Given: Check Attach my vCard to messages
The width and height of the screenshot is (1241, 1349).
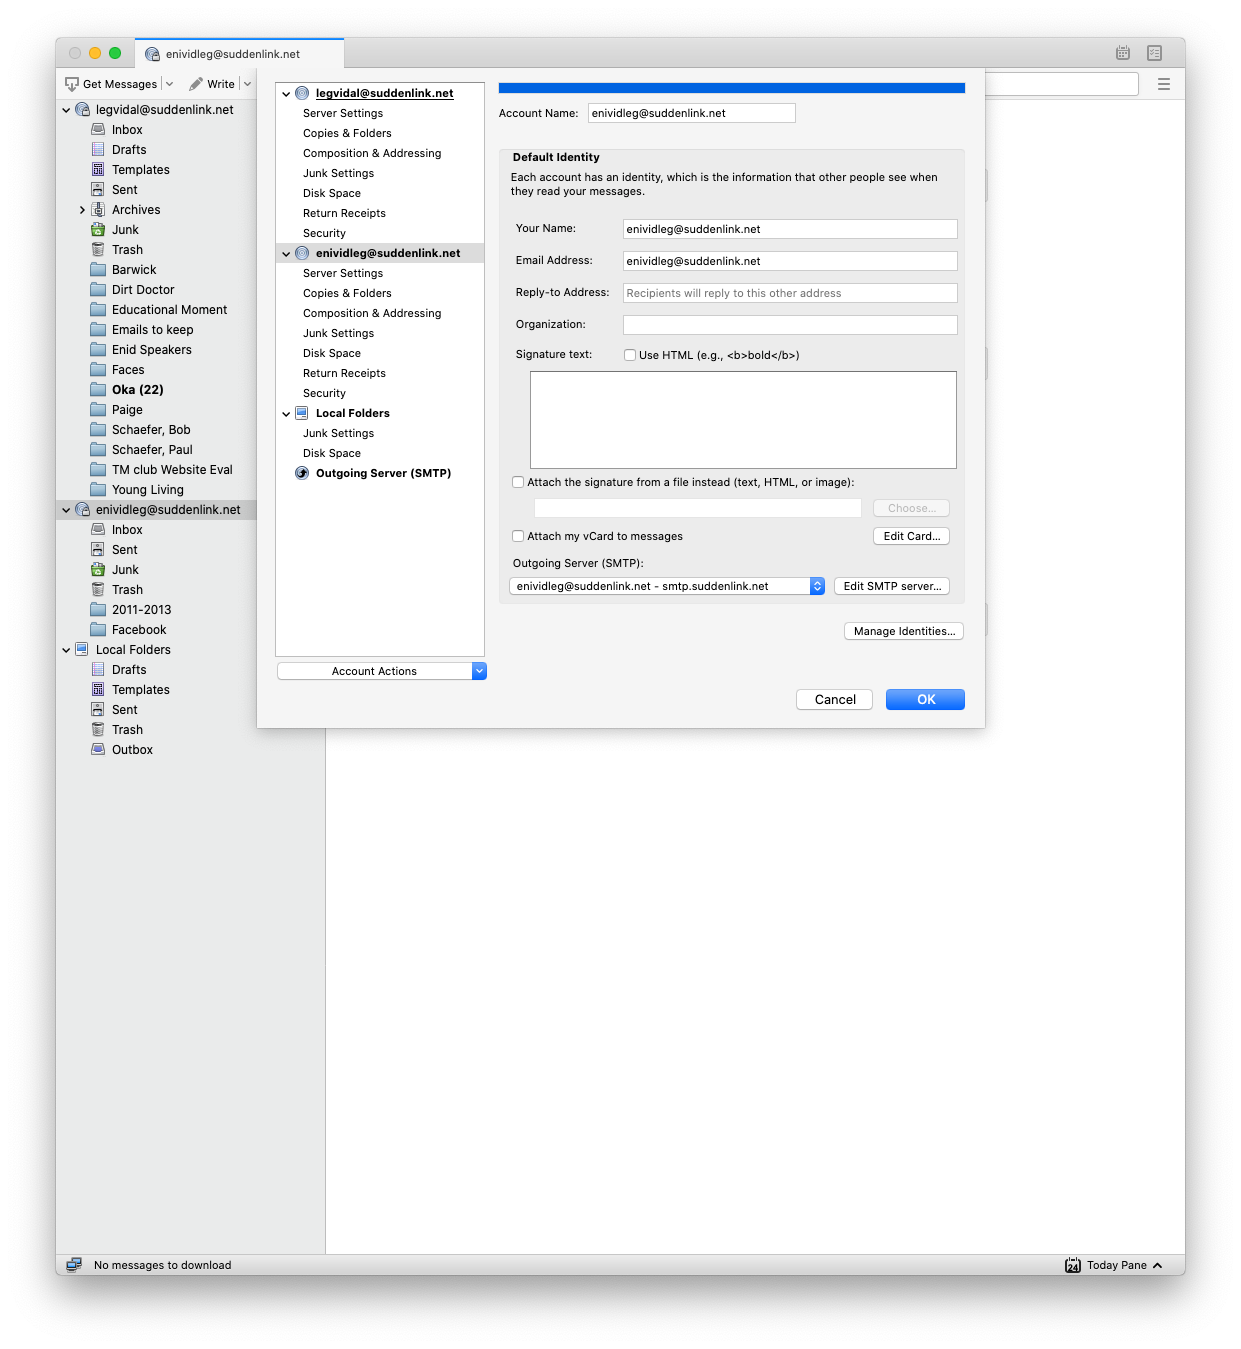Looking at the screenshot, I should 518,536.
